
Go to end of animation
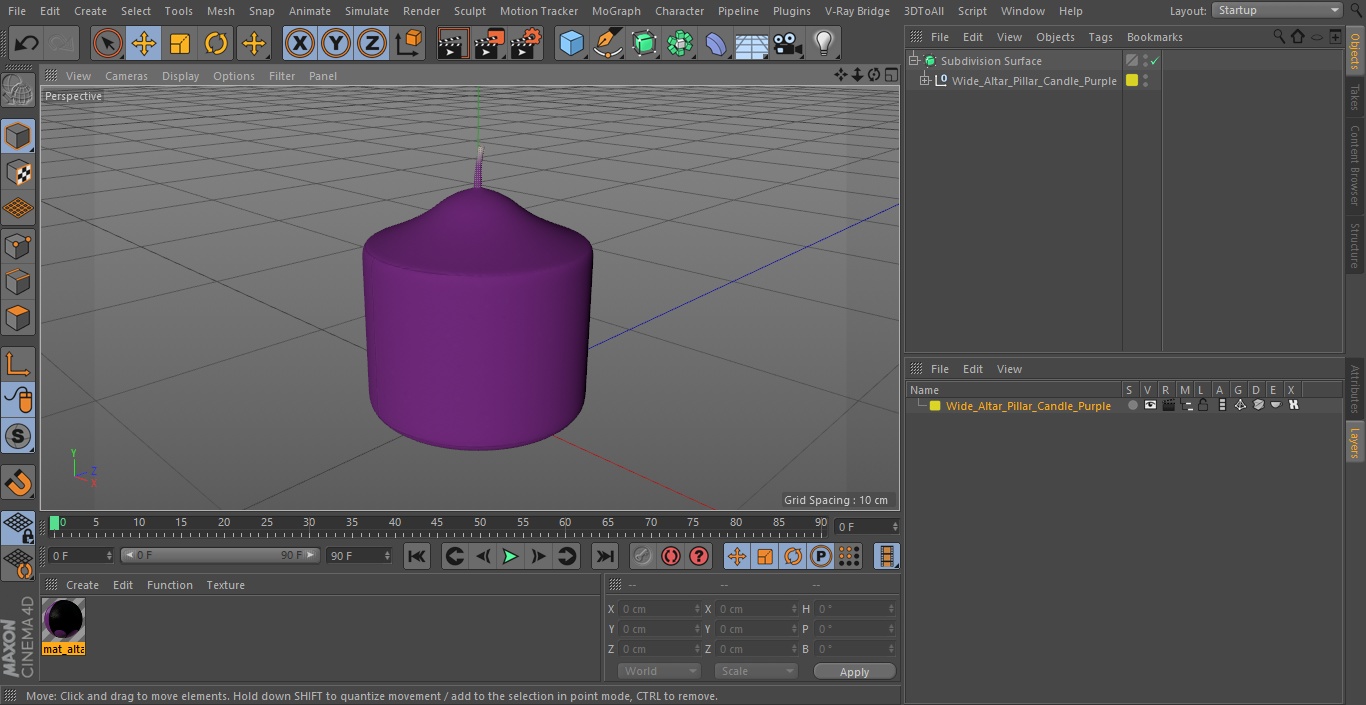point(605,556)
